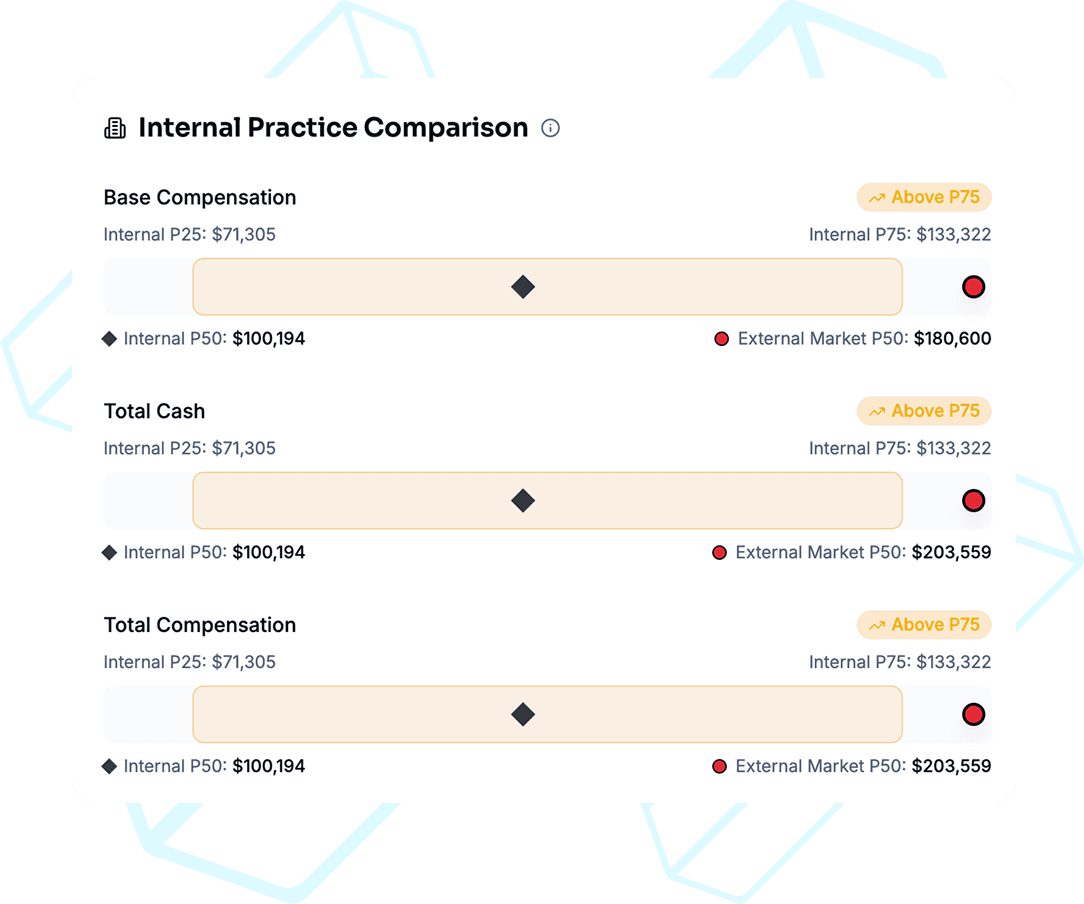Screen dimensions: 1084x904
Task: Click the Internal P75 value for Base Compensation
Action: pos(900,234)
